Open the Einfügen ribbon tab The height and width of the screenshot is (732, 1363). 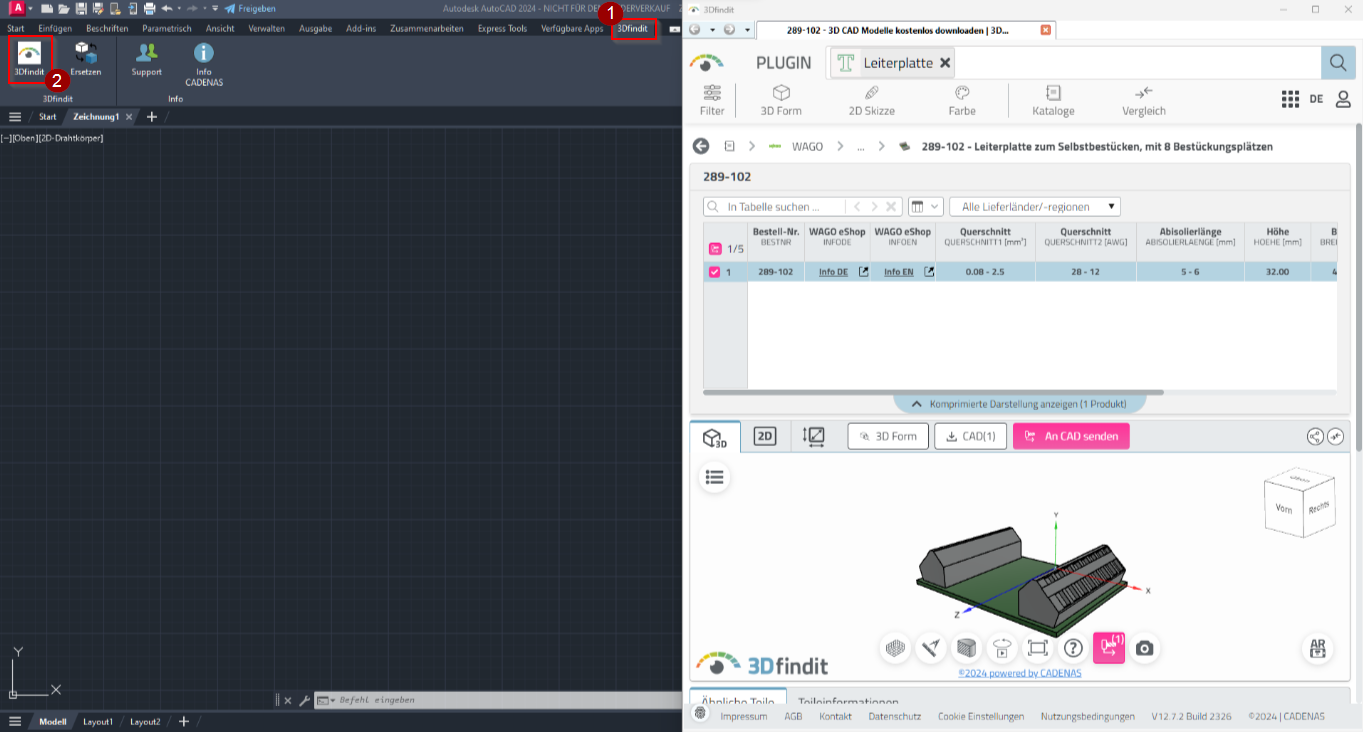tap(55, 28)
